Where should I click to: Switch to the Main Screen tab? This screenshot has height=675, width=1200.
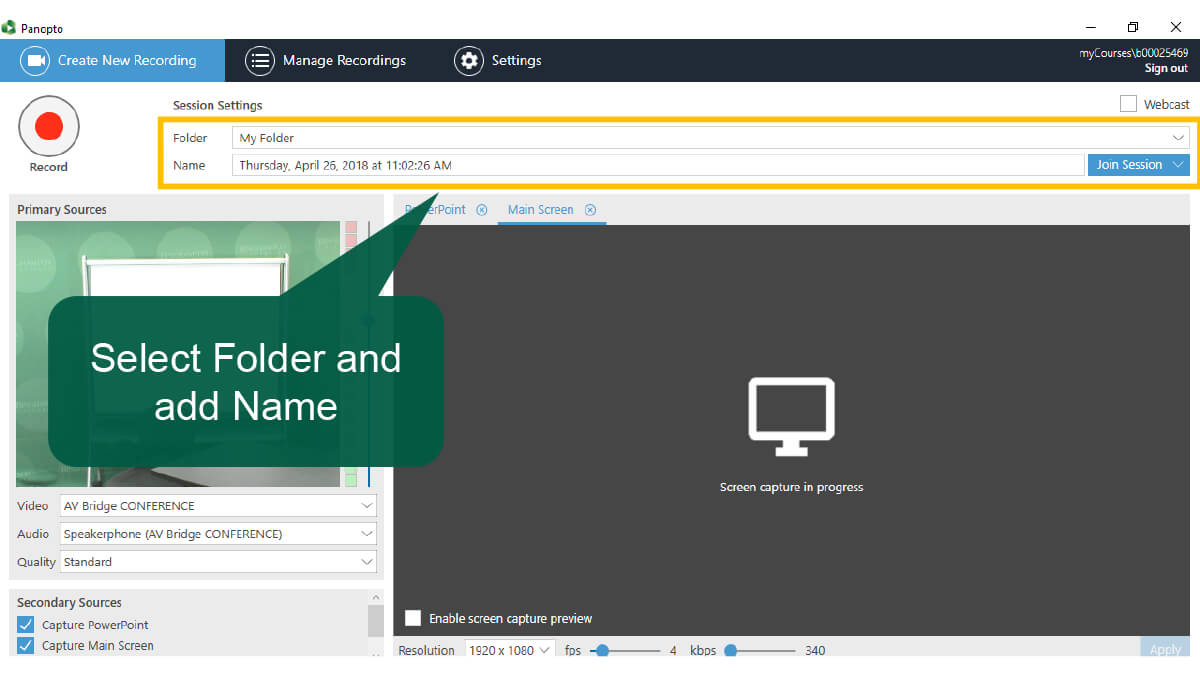coord(540,210)
